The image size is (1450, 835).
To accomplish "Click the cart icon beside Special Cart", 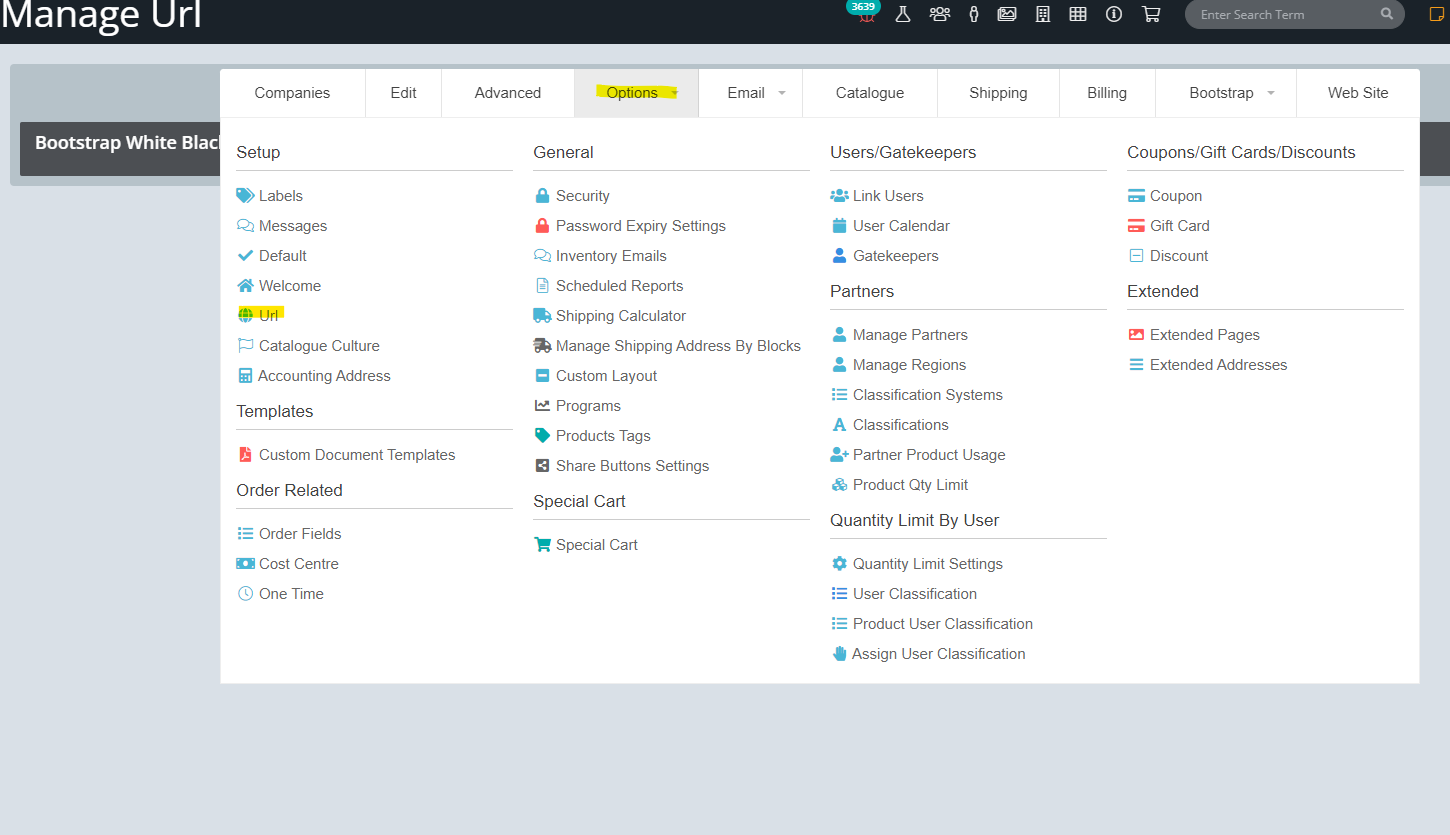I will [542, 545].
